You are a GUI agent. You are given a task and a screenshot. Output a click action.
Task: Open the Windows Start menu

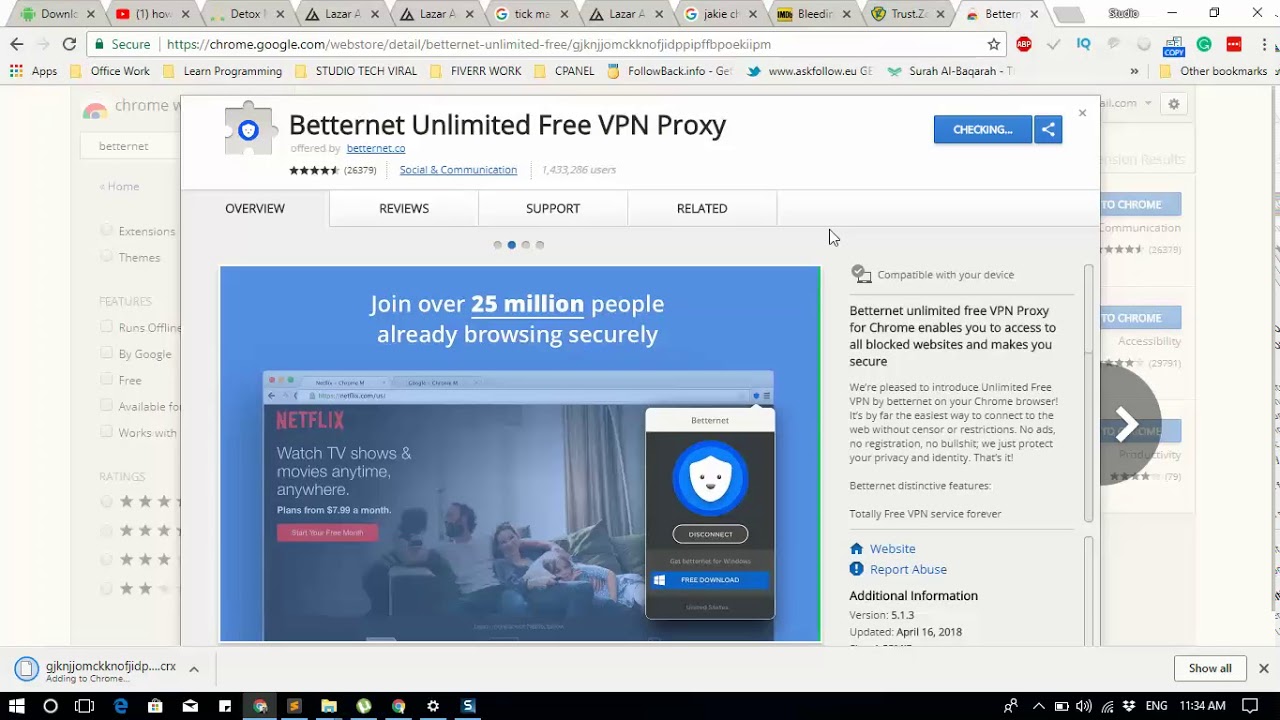[x=16, y=706]
